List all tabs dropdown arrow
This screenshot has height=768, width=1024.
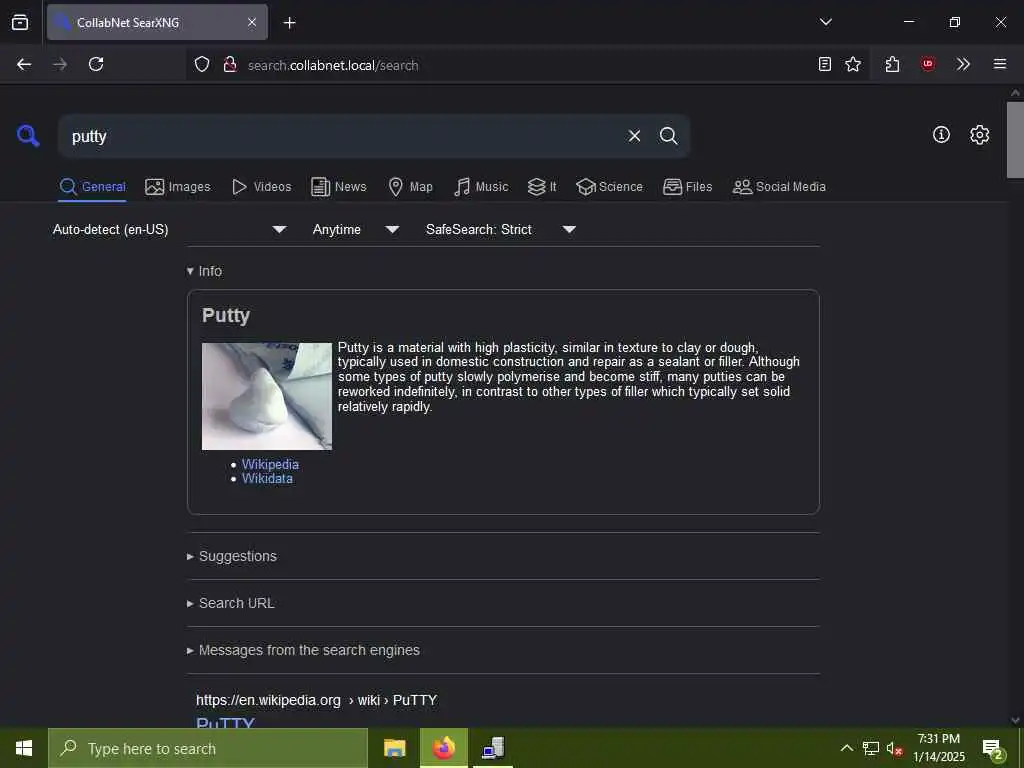pos(825,22)
